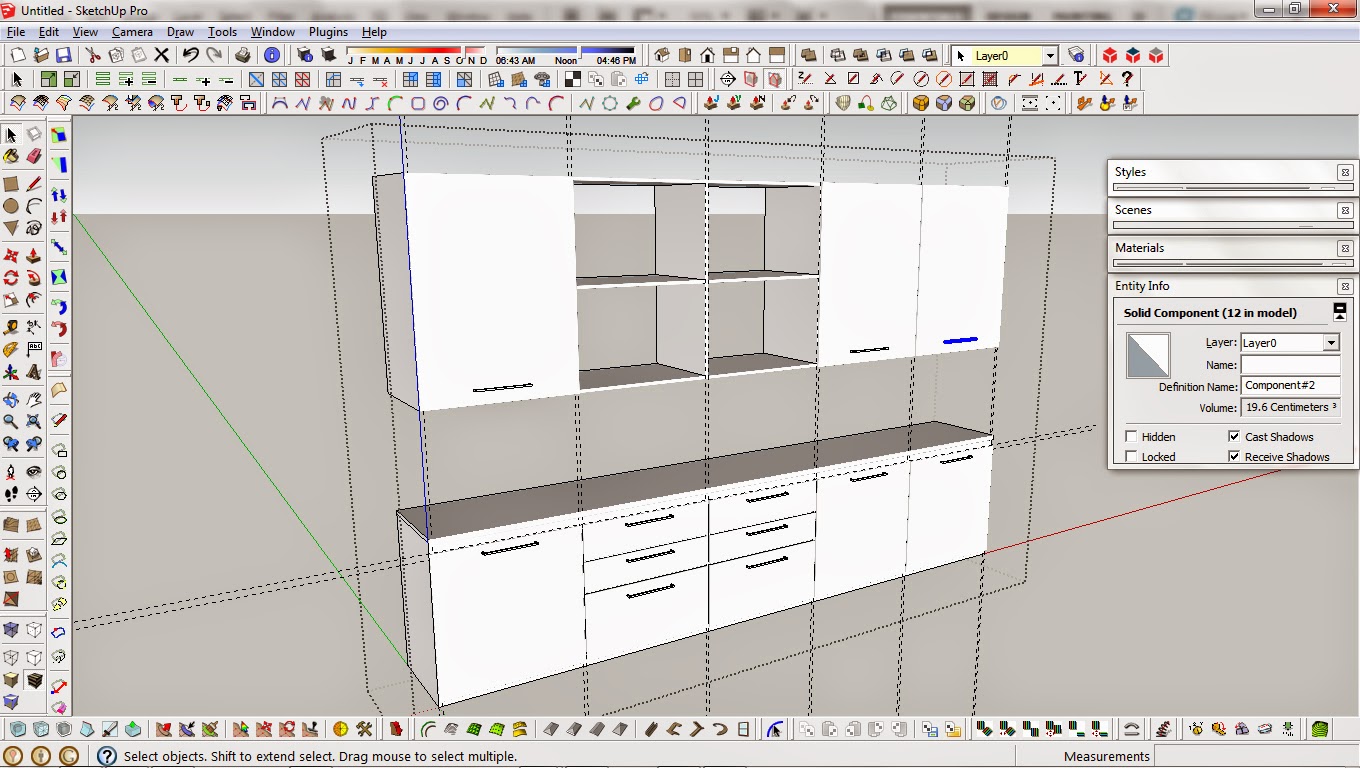Click the rightmost red cube icon beside layer toolbar
This screenshot has width=1360, height=768.
click(1156, 55)
